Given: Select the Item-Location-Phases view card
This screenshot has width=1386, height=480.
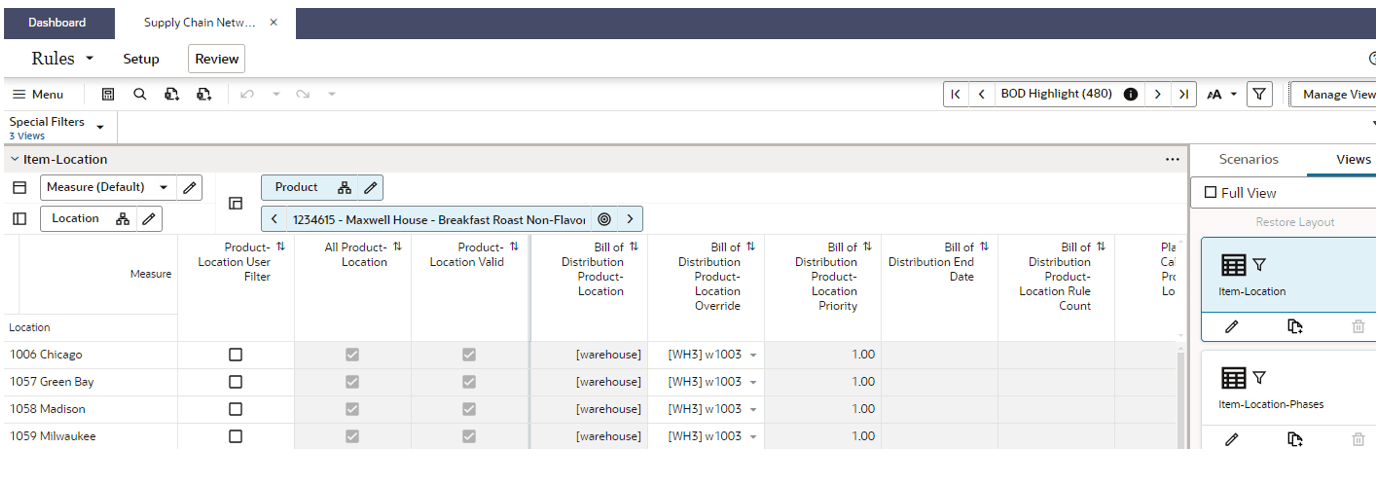Looking at the screenshot, I should (x=1290, y=388).
